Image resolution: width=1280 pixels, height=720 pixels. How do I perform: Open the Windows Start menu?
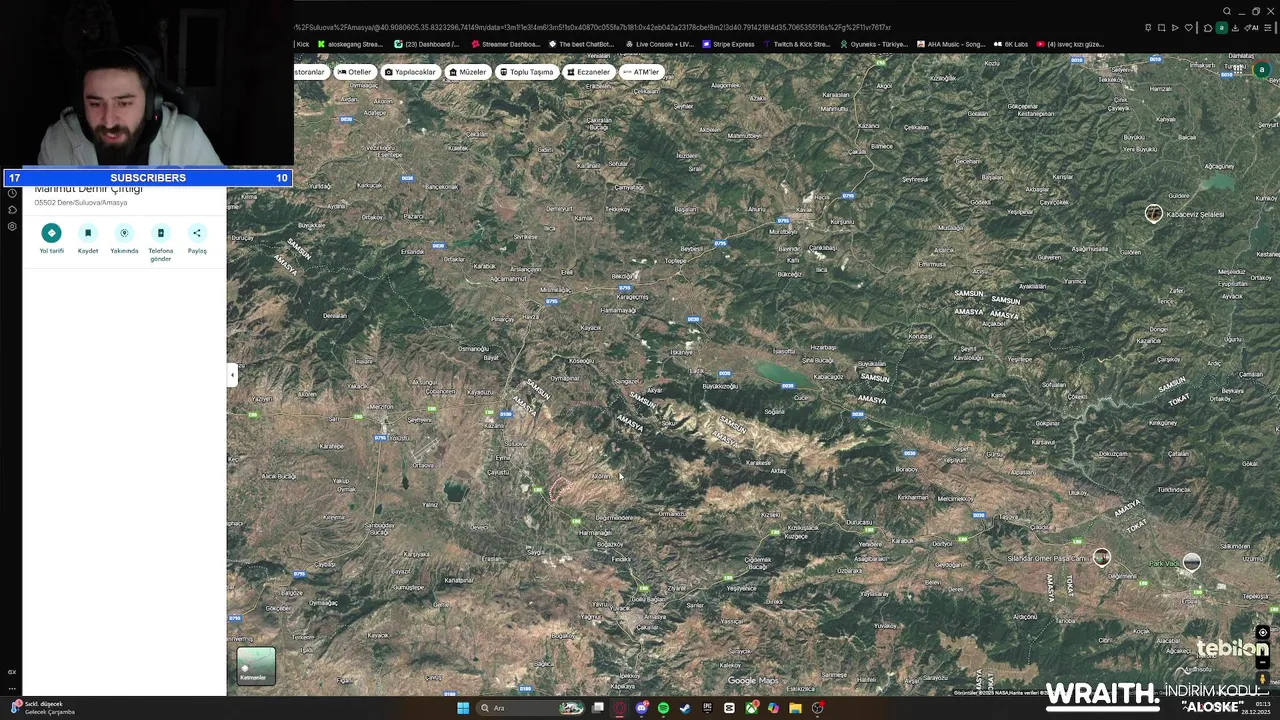[x=463, y=708]
